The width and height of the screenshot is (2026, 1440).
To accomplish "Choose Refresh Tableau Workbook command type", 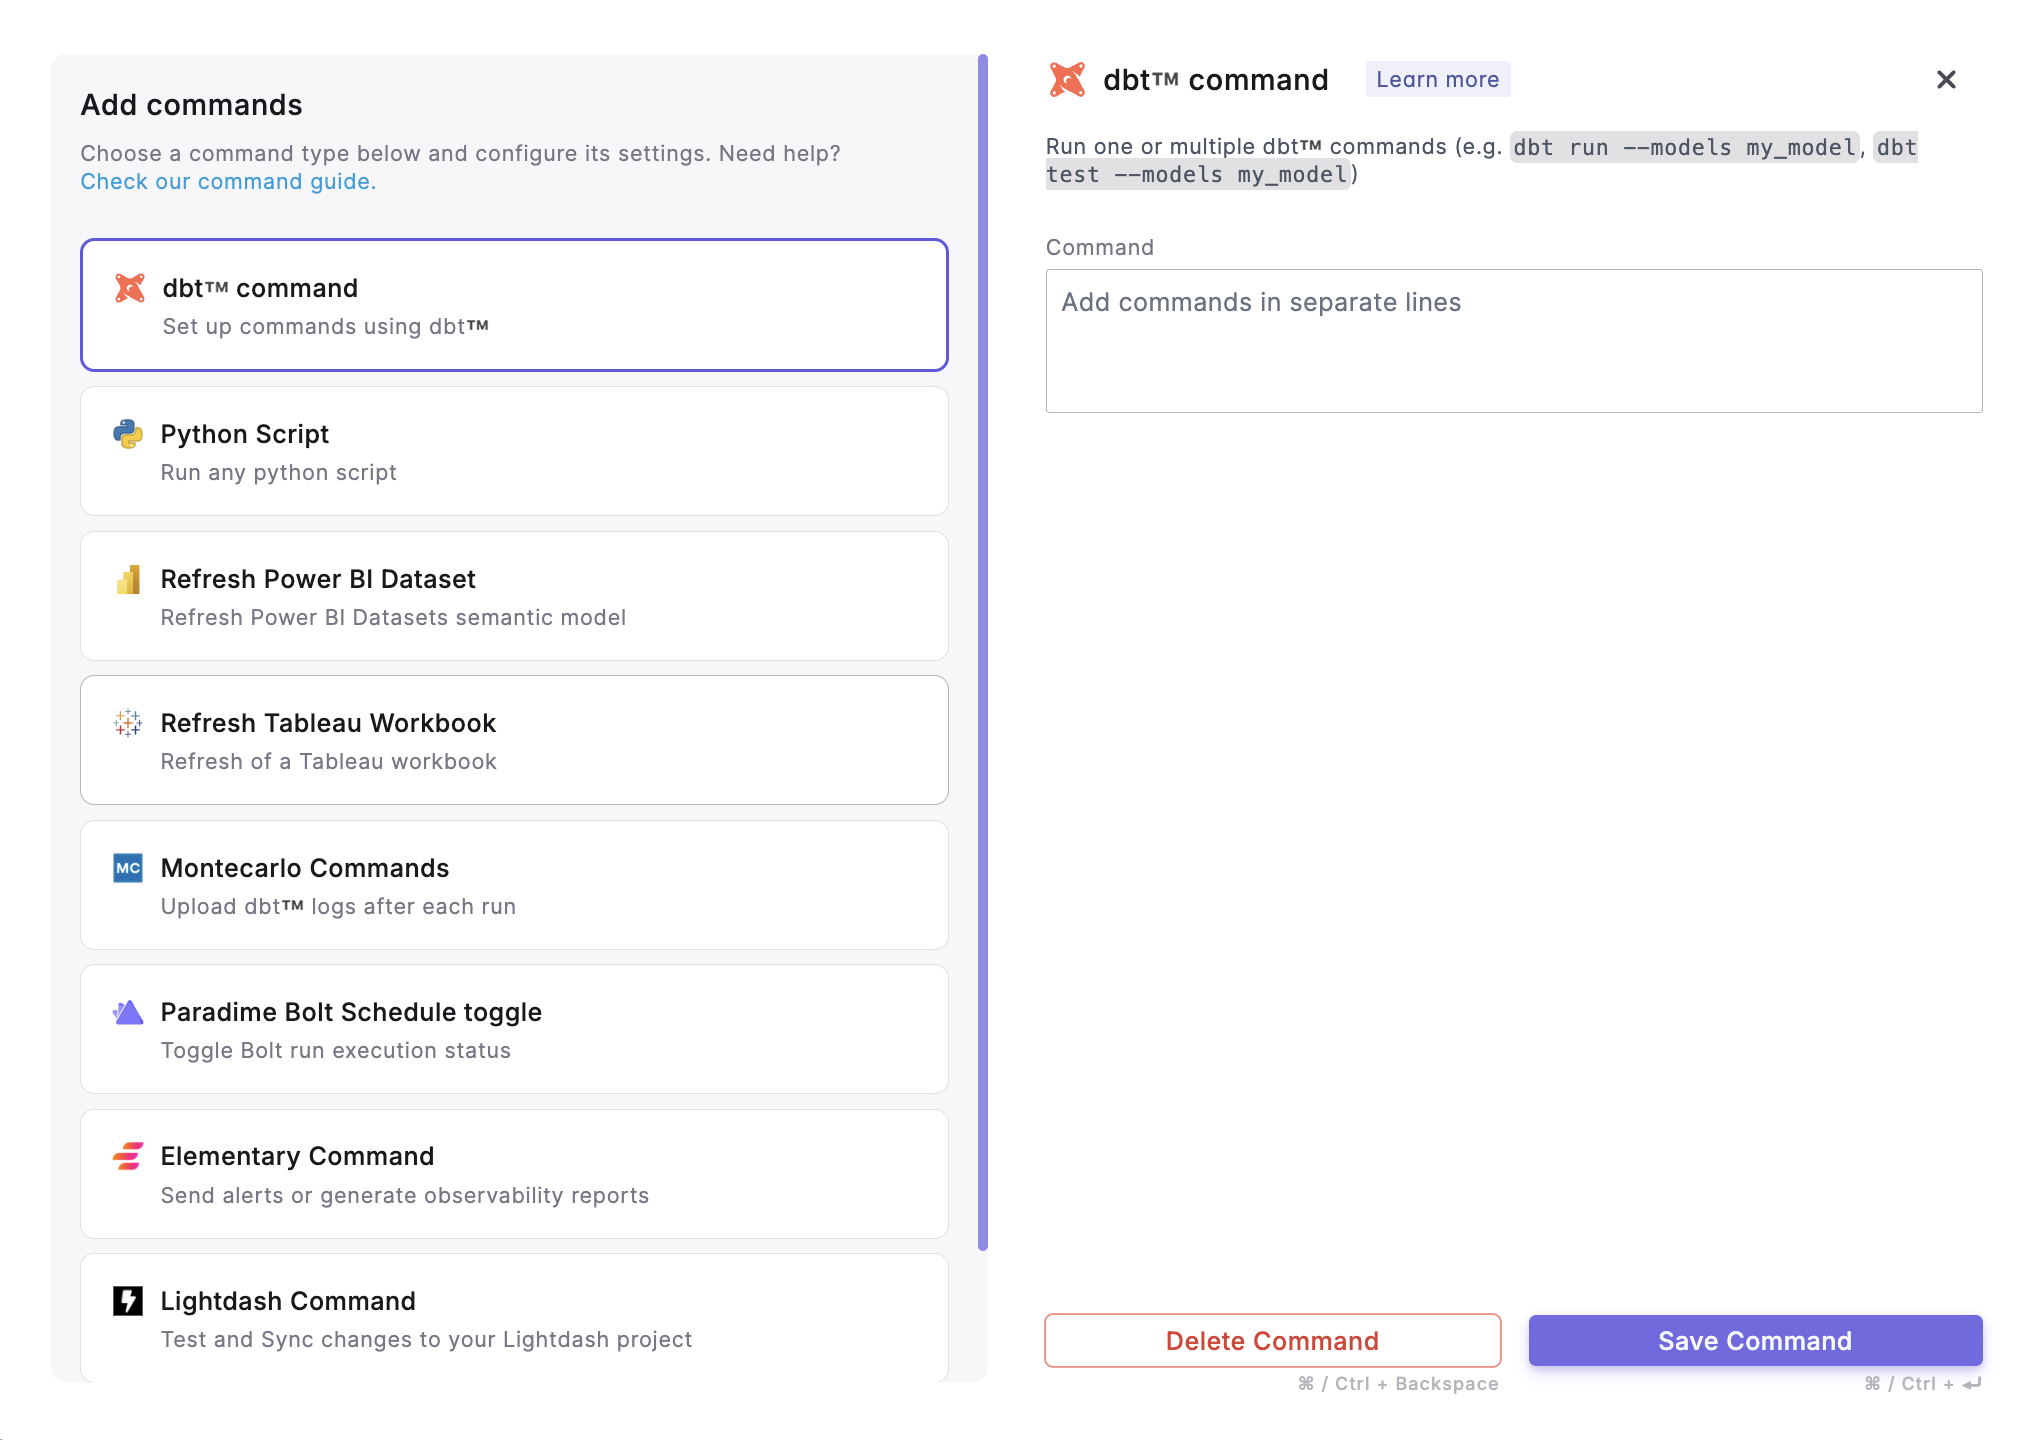I will (x=514, y=741).
